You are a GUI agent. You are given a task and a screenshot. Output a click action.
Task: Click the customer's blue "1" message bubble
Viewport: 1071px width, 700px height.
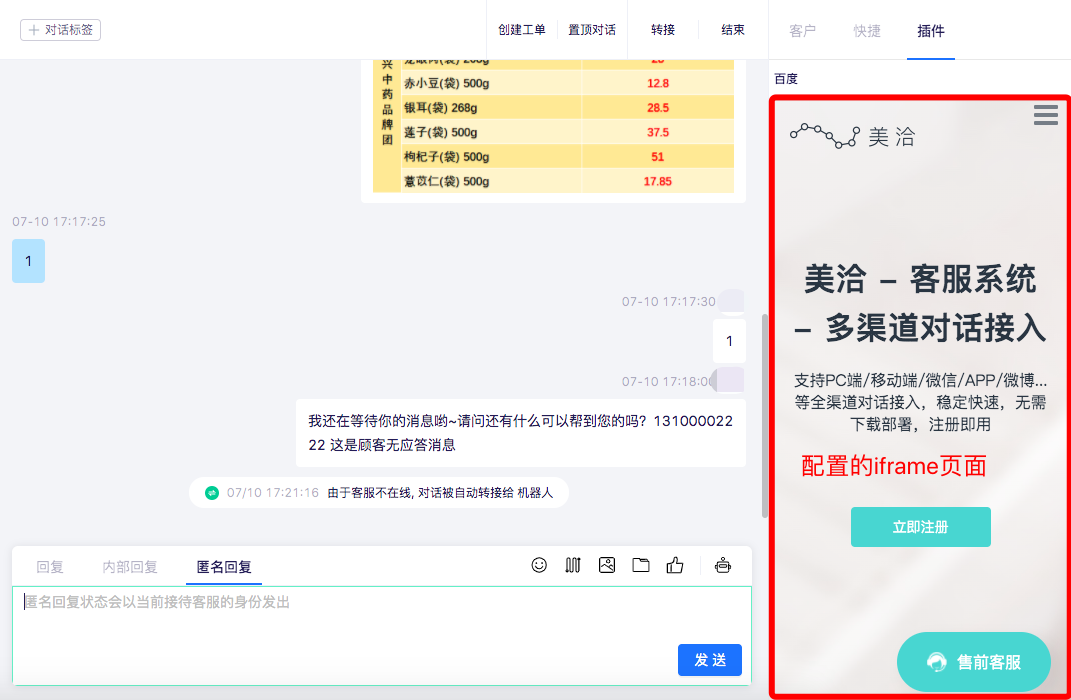[x=29, y=261]
